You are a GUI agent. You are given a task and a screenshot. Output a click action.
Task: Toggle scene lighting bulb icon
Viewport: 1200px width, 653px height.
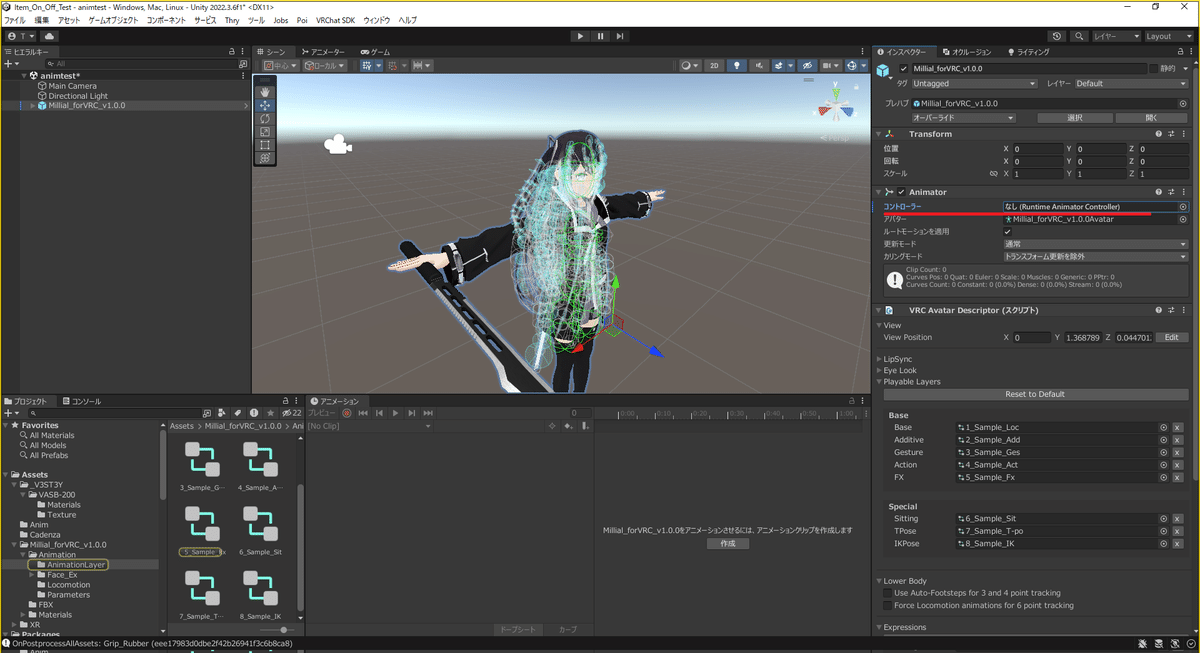738,65
